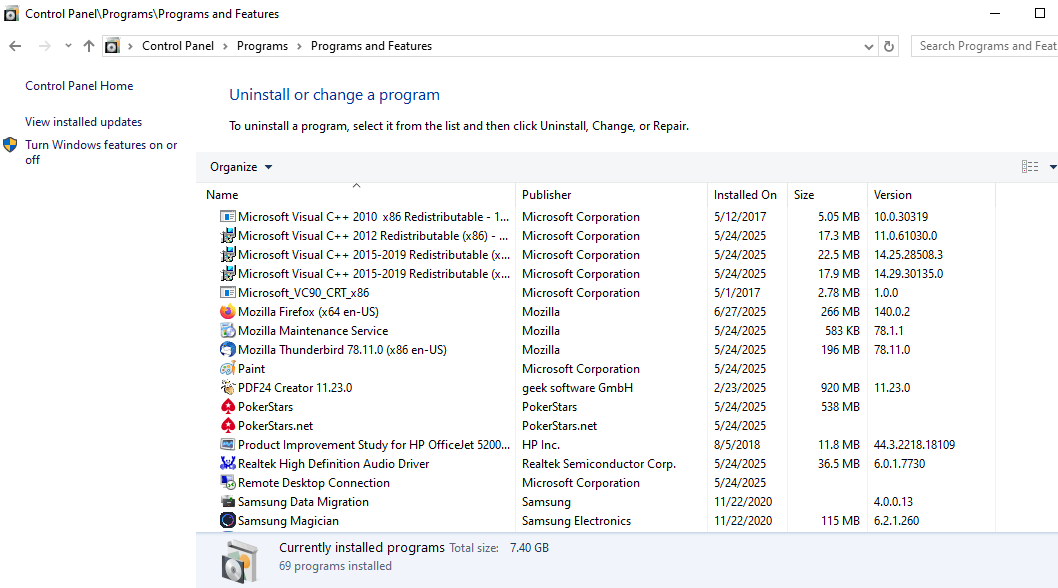
Task: Click the window title bar Control Panel icon
Action: pos(11,14)
